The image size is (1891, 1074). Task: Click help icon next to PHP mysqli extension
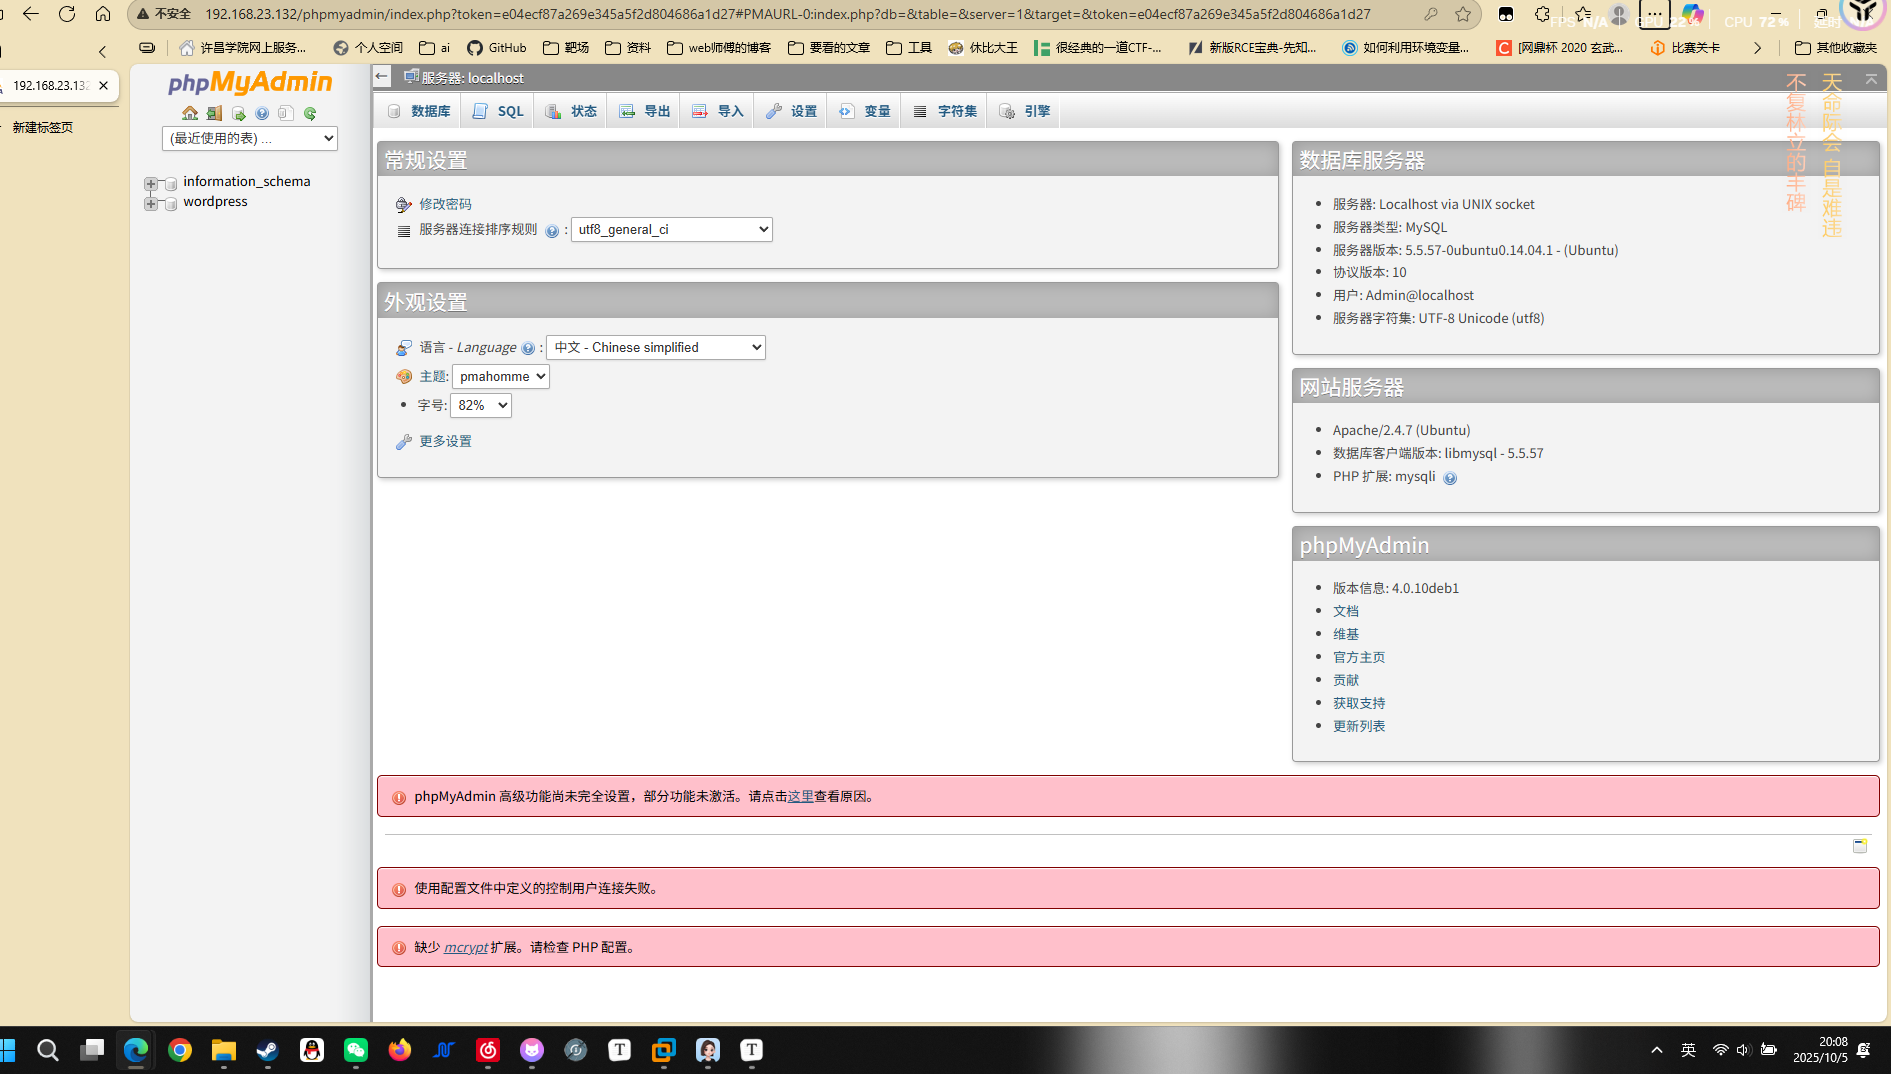[x=1450, y=478]
